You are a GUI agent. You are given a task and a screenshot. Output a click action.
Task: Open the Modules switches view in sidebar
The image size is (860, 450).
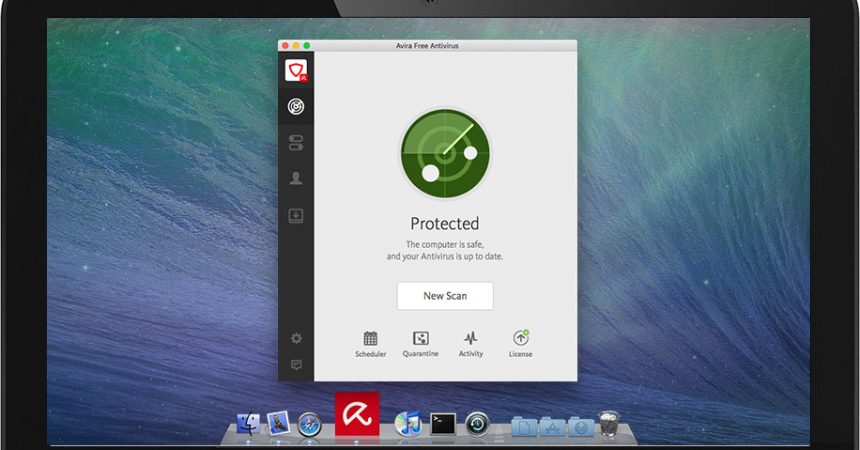click(296, 143)
